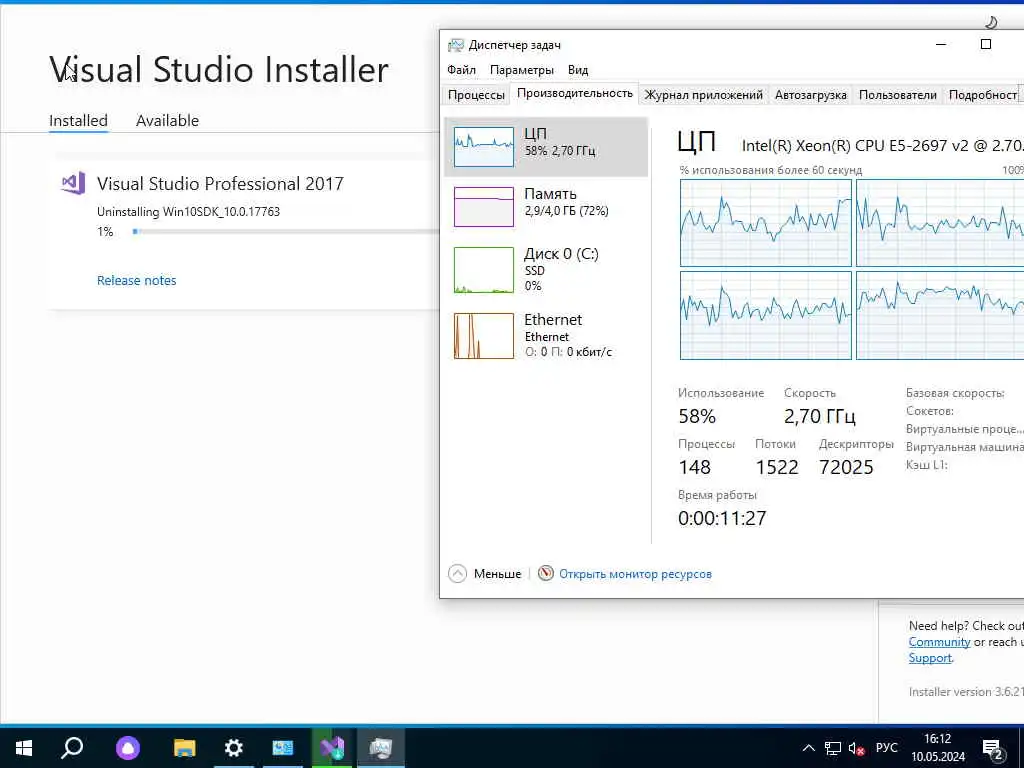Screen dimensions: 1024x768
Task: Collapse details with Меньше button
Action: point(485,573)
